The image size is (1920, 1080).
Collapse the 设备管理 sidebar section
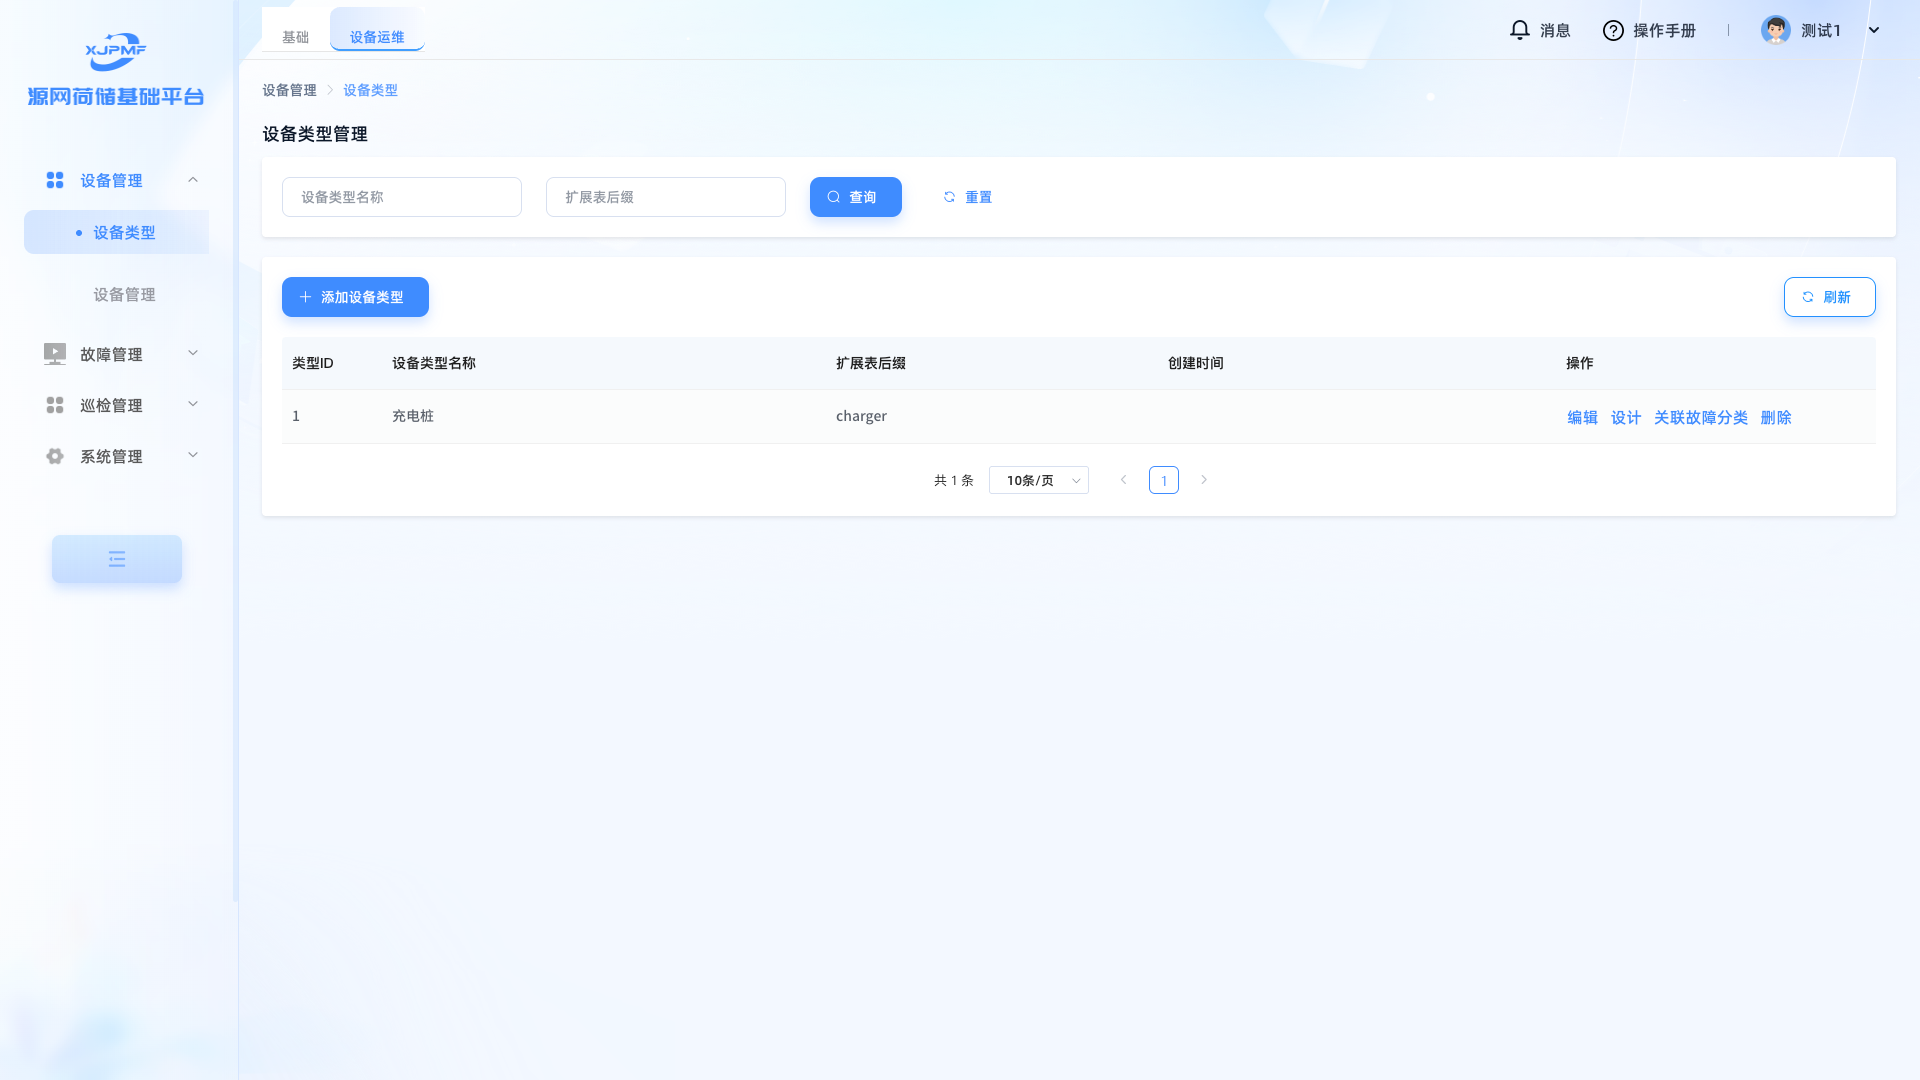tap(193, 180)
